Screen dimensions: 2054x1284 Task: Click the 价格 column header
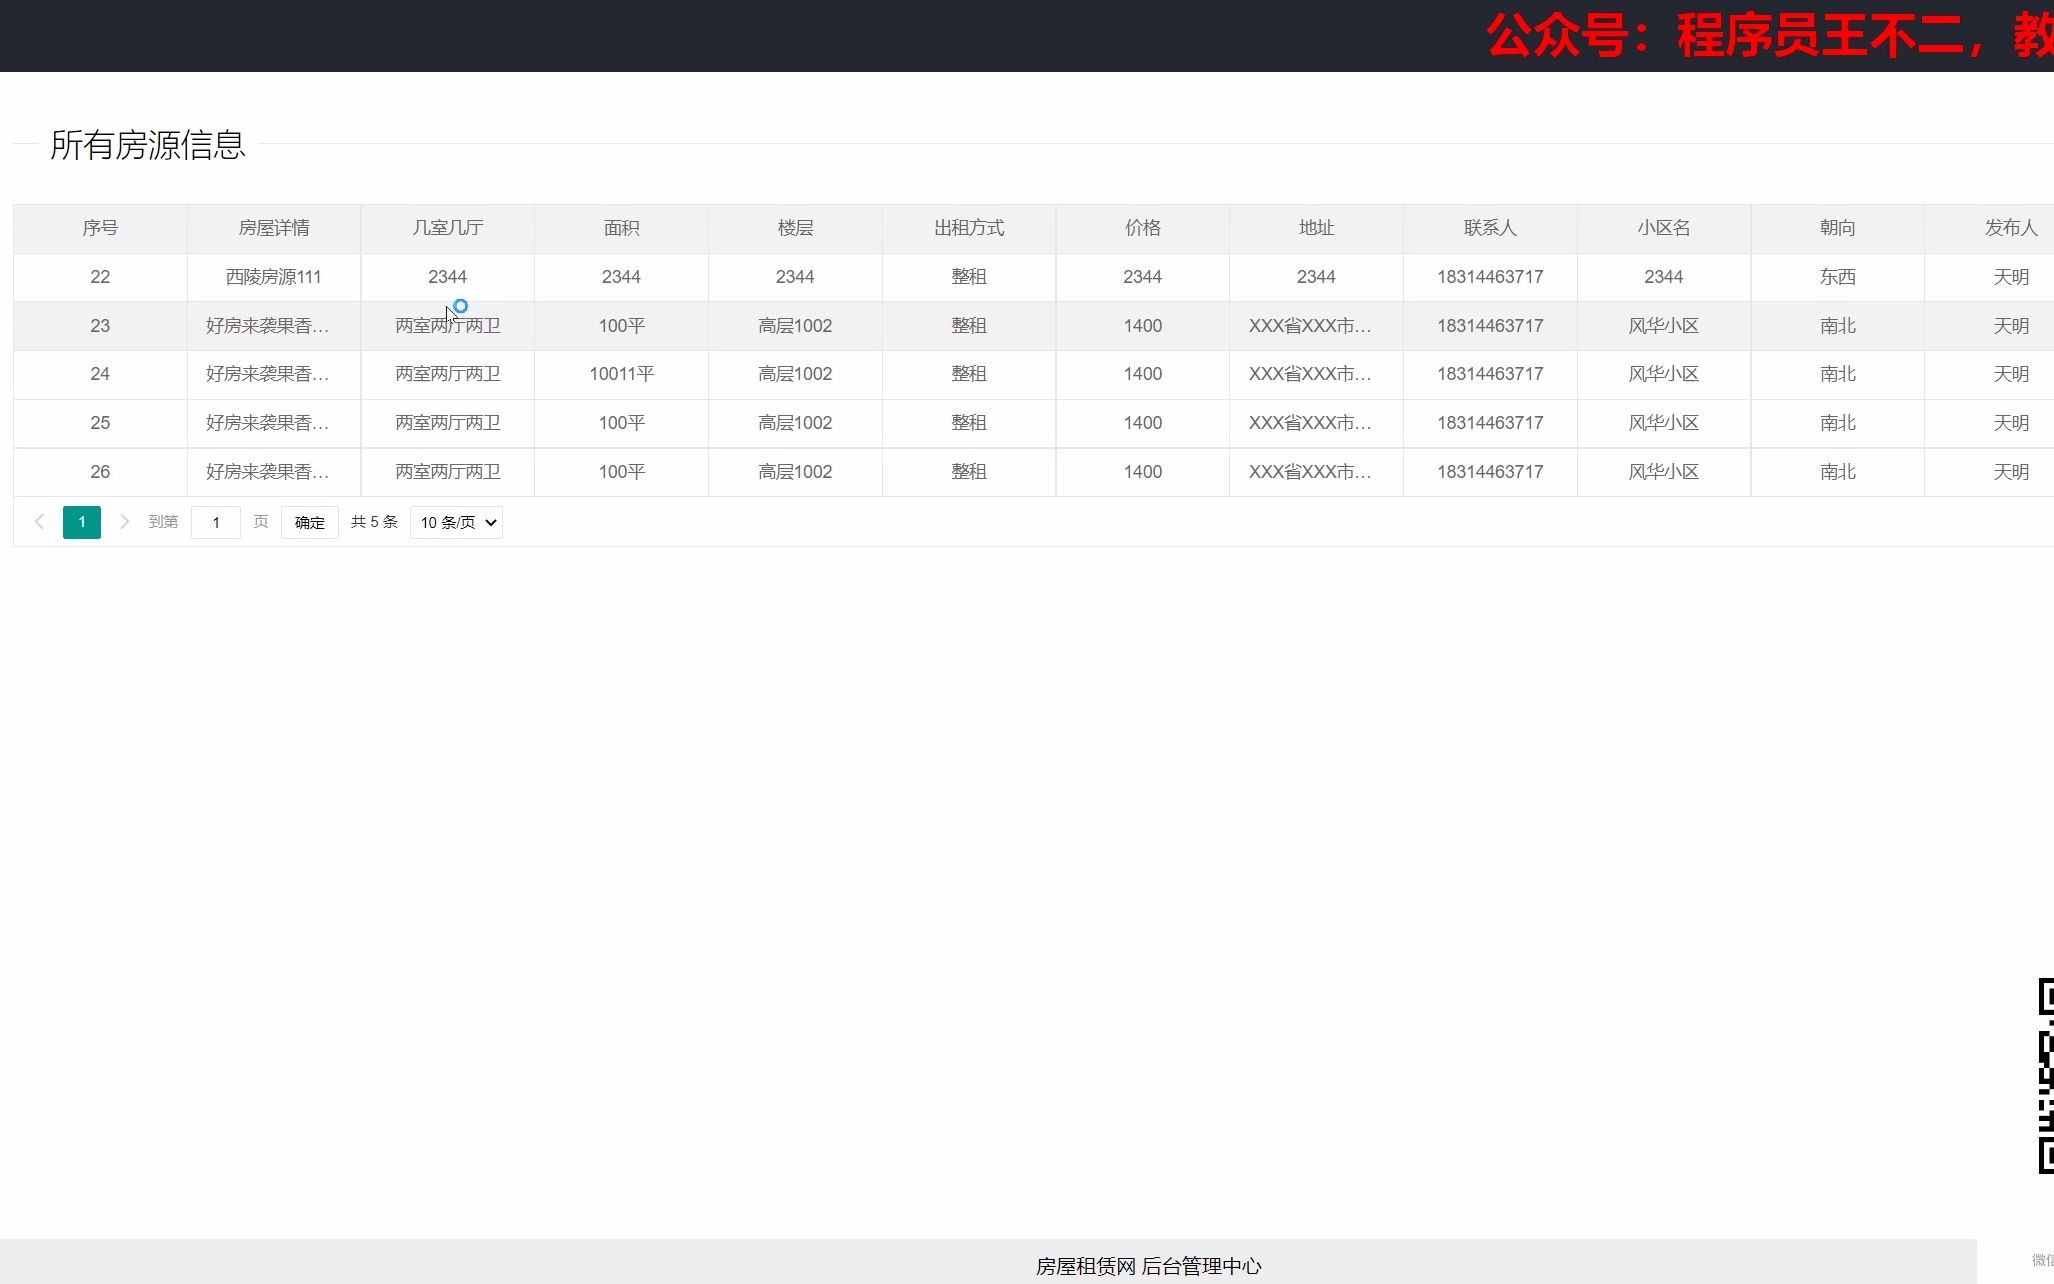click(1143, 228)
